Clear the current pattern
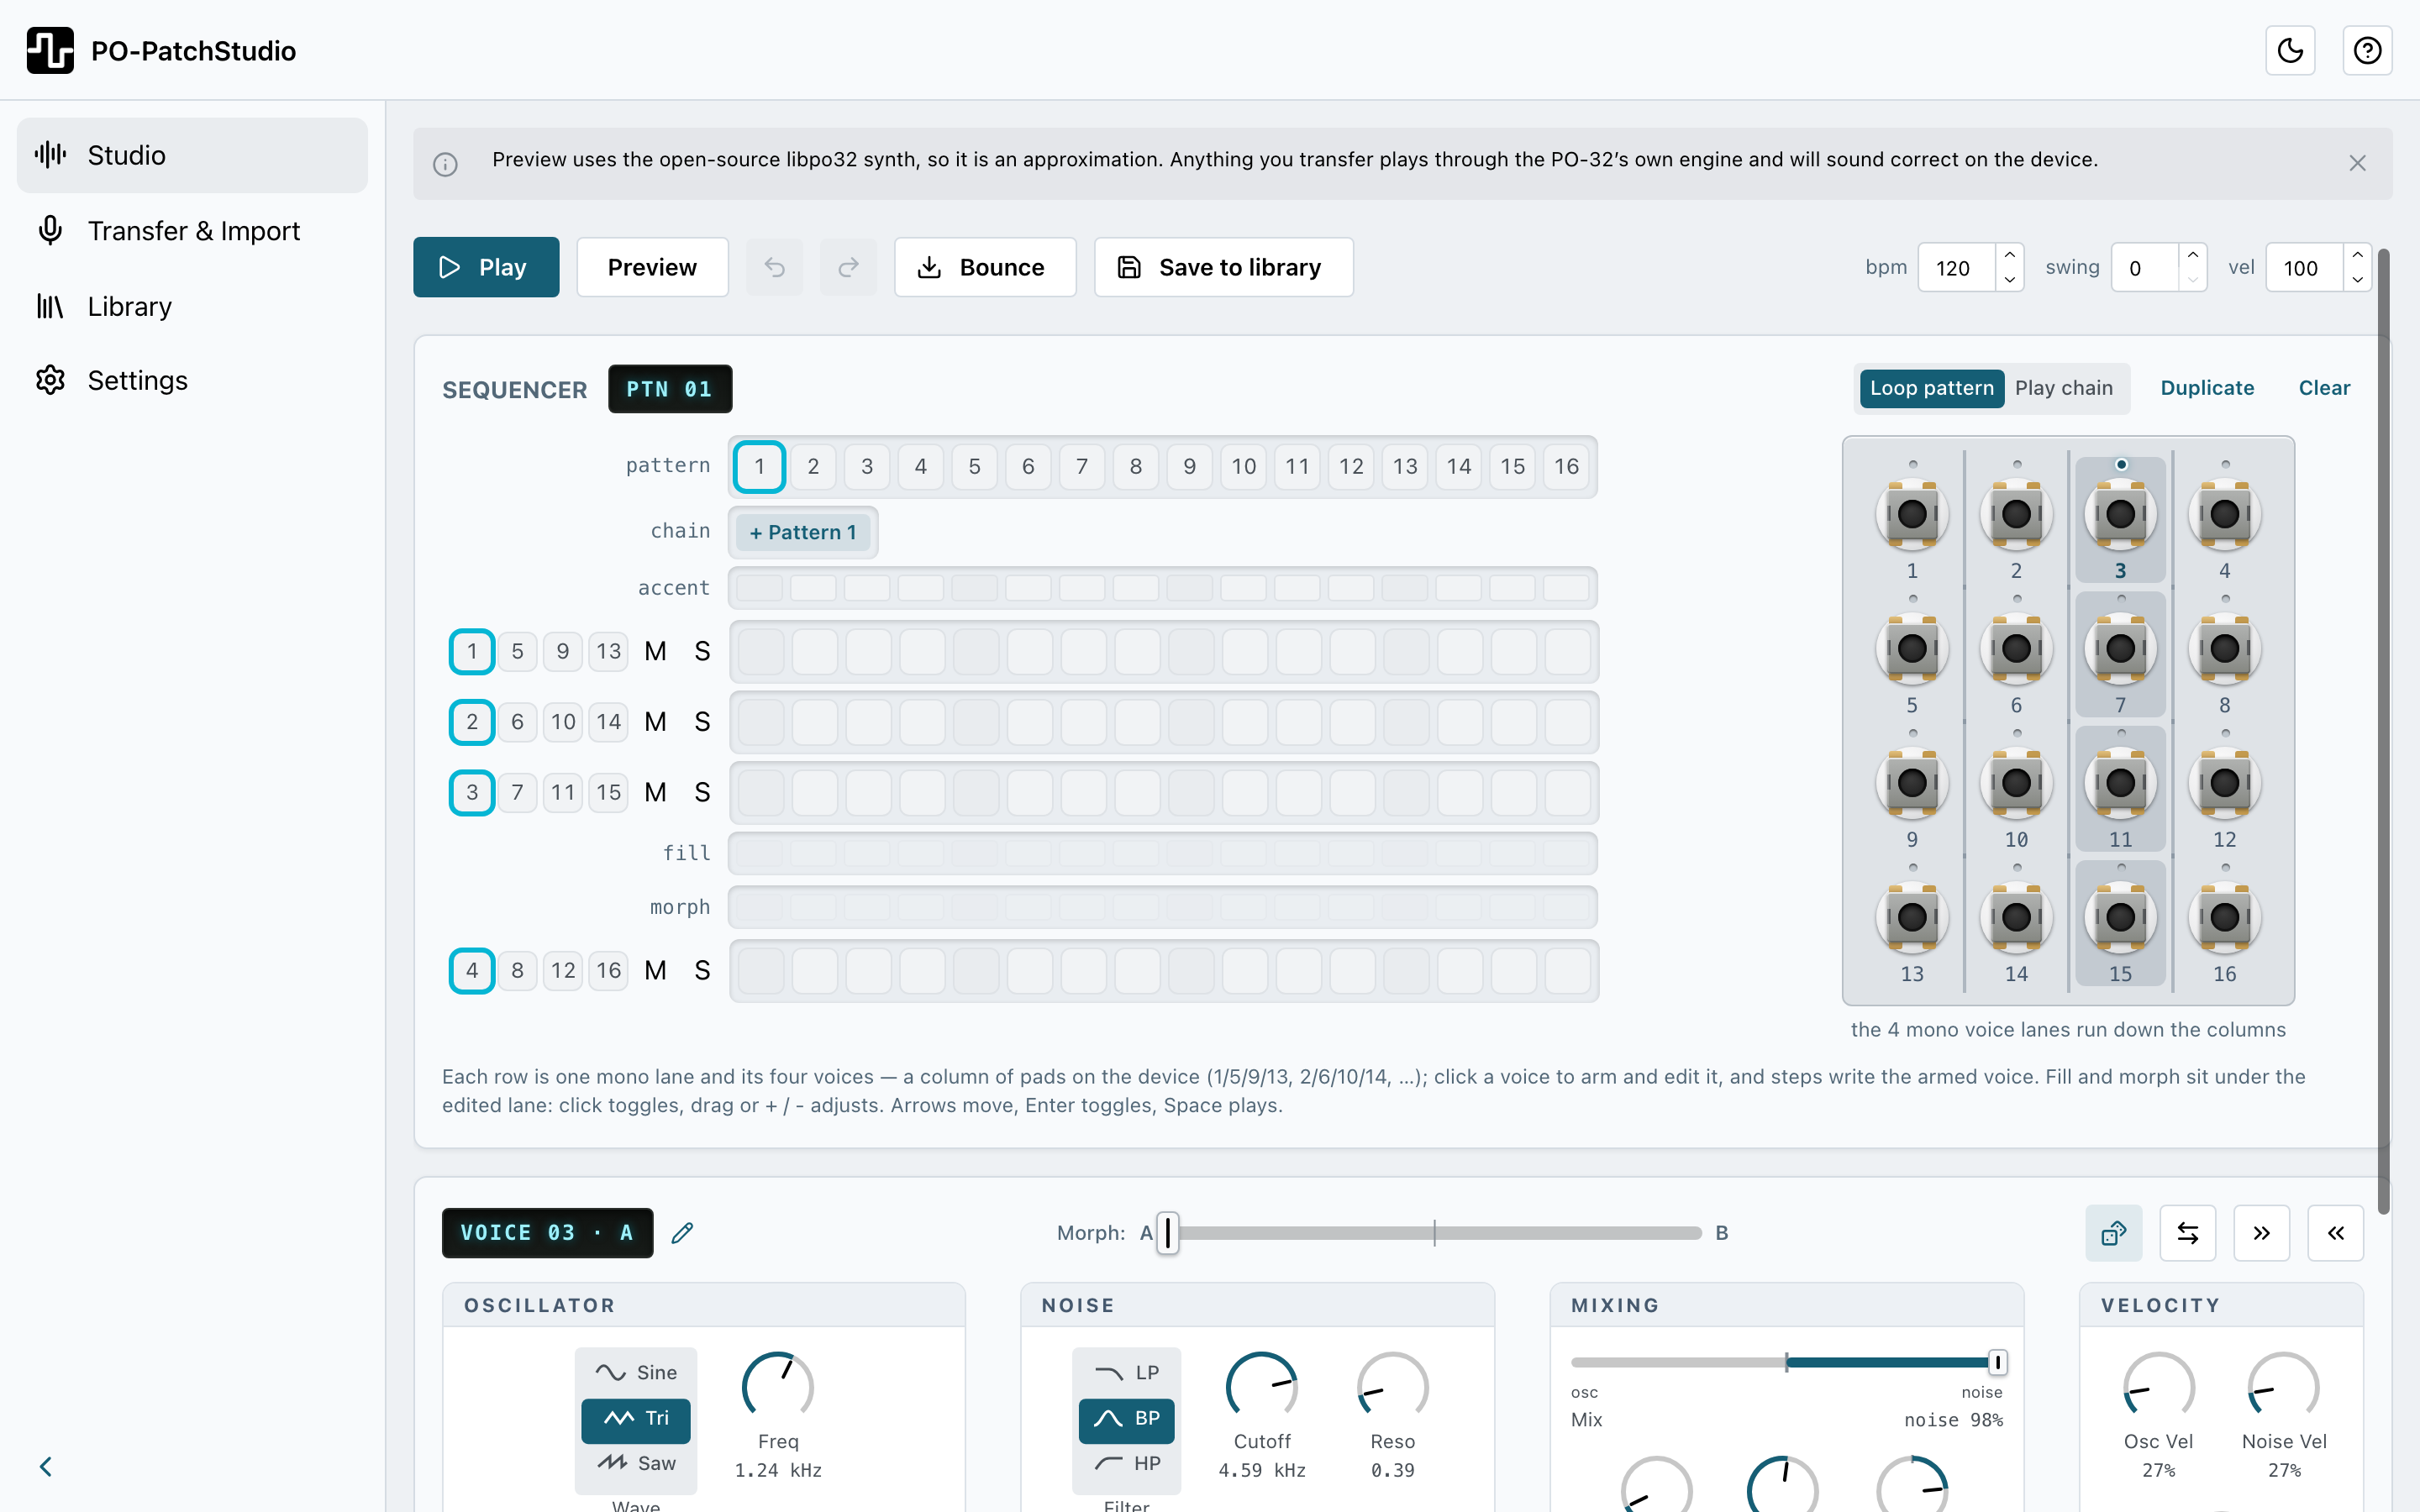This screenshot has height=1512, width=2420. (2324, 388)
